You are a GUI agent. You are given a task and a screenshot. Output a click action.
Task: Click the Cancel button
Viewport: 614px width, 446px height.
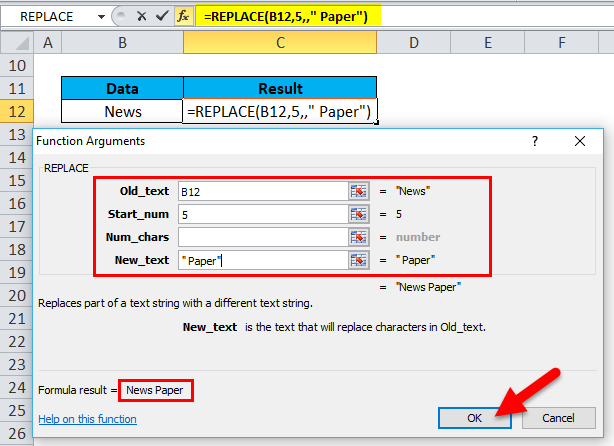558,418
